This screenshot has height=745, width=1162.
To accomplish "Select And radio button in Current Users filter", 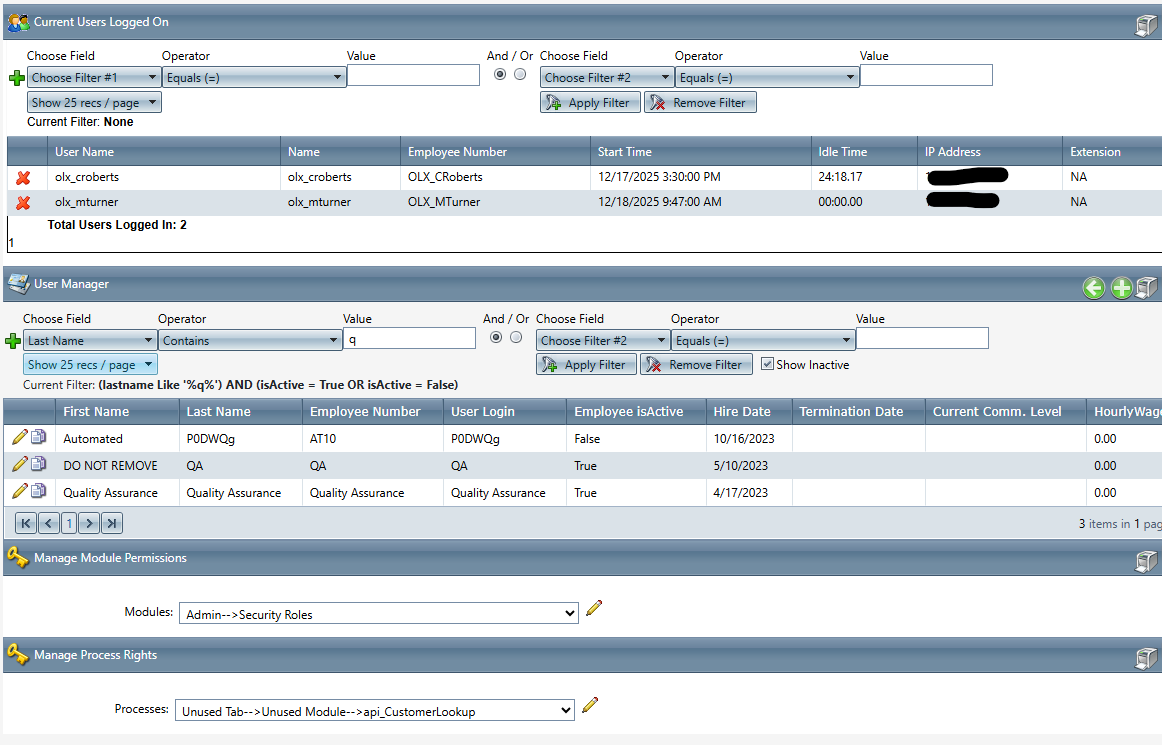I will tap(500, 74).
